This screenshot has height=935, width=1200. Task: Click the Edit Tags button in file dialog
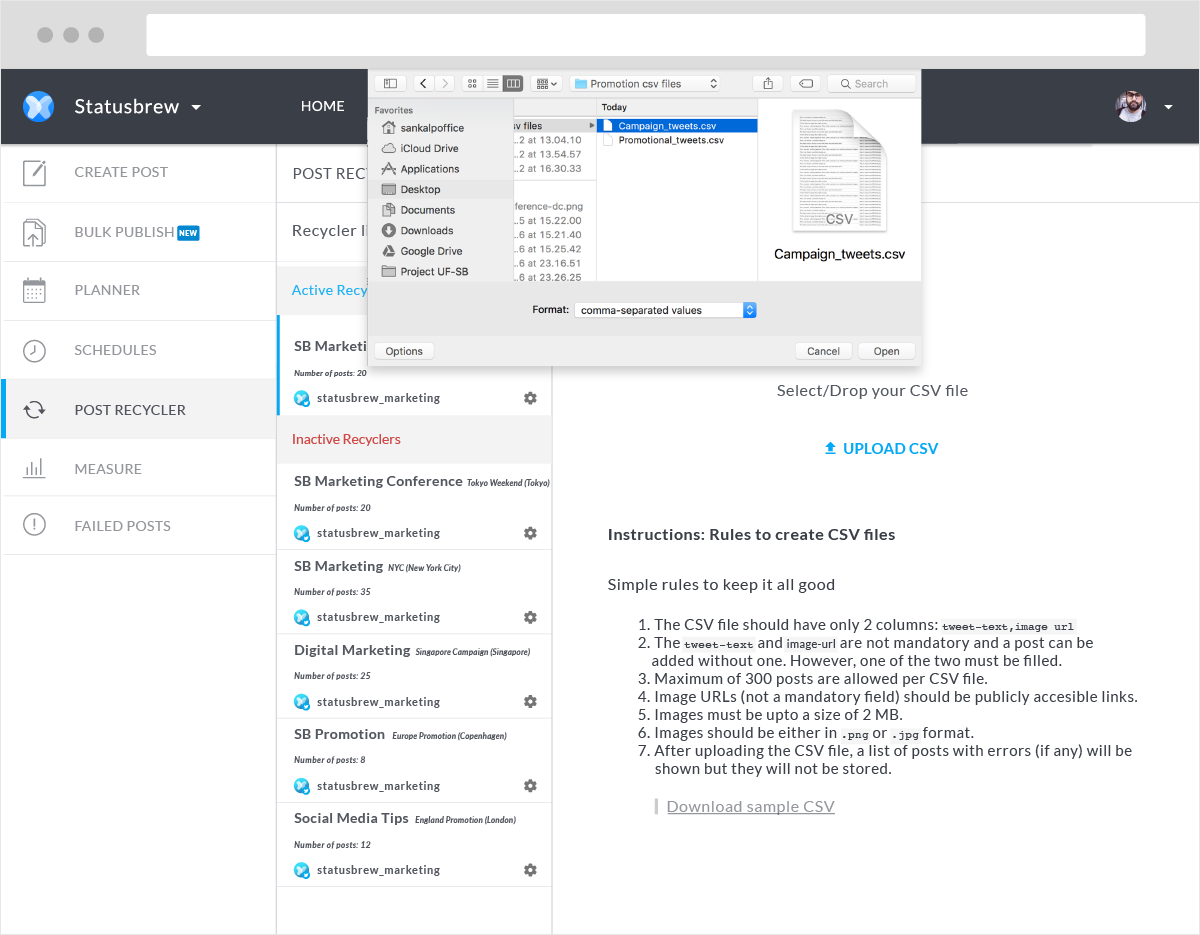806,84
